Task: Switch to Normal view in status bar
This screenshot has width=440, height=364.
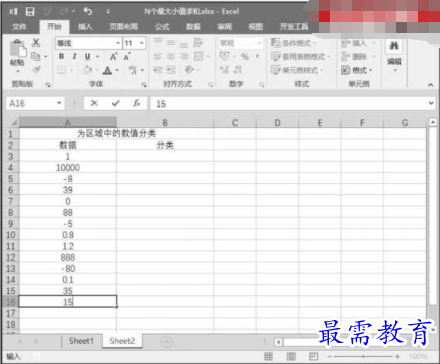Action: (x=268, y=357)
